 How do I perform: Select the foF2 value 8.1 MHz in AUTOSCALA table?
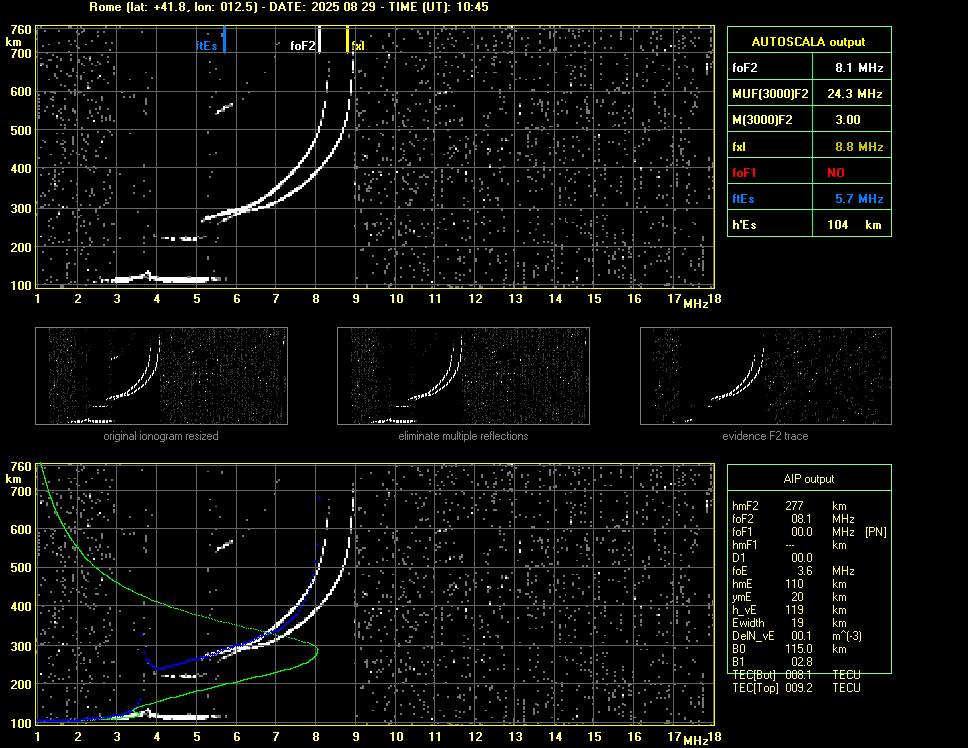pos(859,68)
